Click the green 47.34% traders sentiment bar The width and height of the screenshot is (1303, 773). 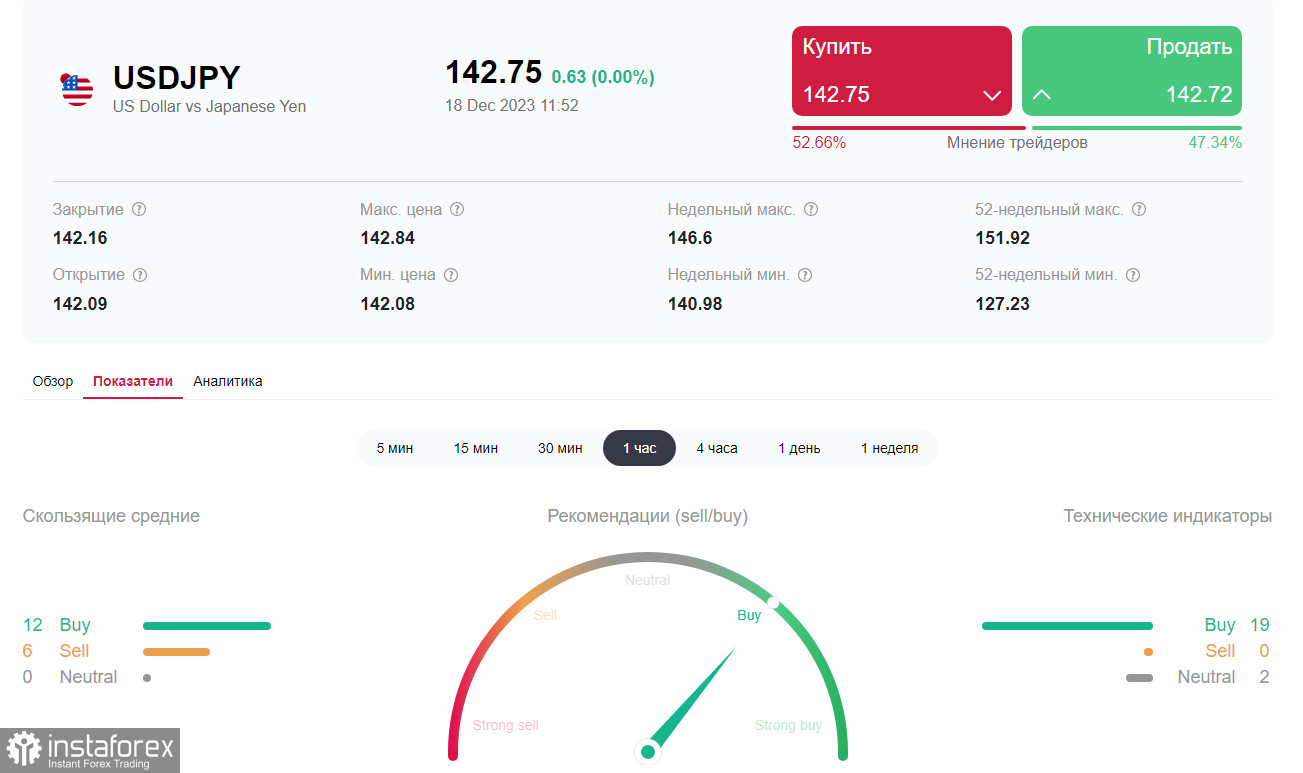[x=1137, y=128]
